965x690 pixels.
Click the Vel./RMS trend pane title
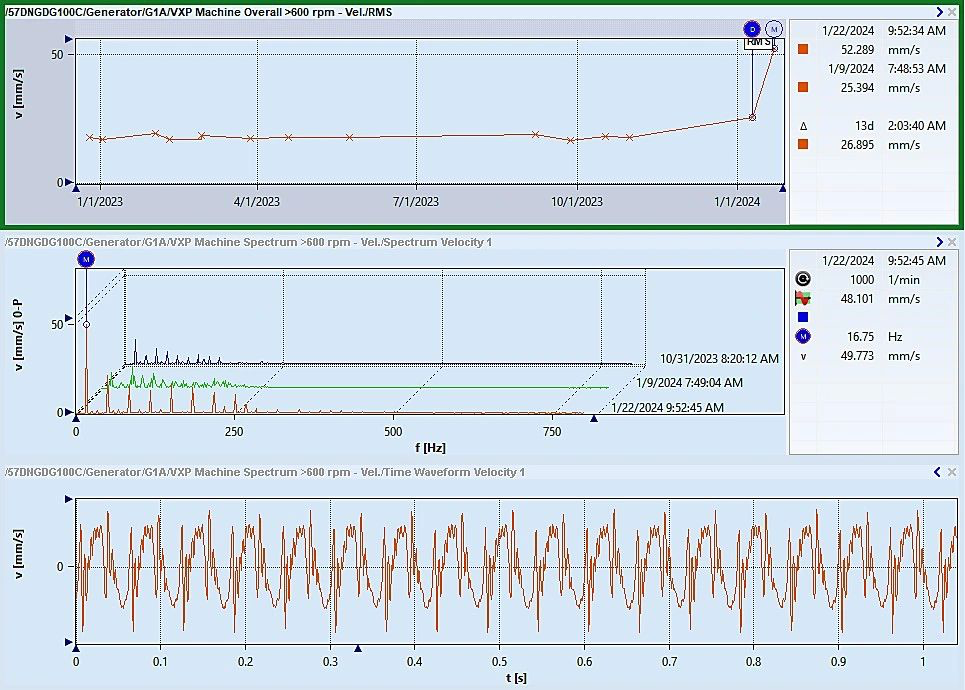198,12
